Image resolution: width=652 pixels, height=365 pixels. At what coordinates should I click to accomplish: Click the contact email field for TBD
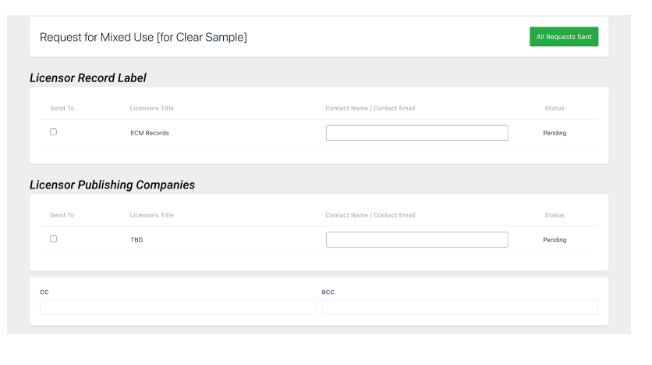click(417, 240)
